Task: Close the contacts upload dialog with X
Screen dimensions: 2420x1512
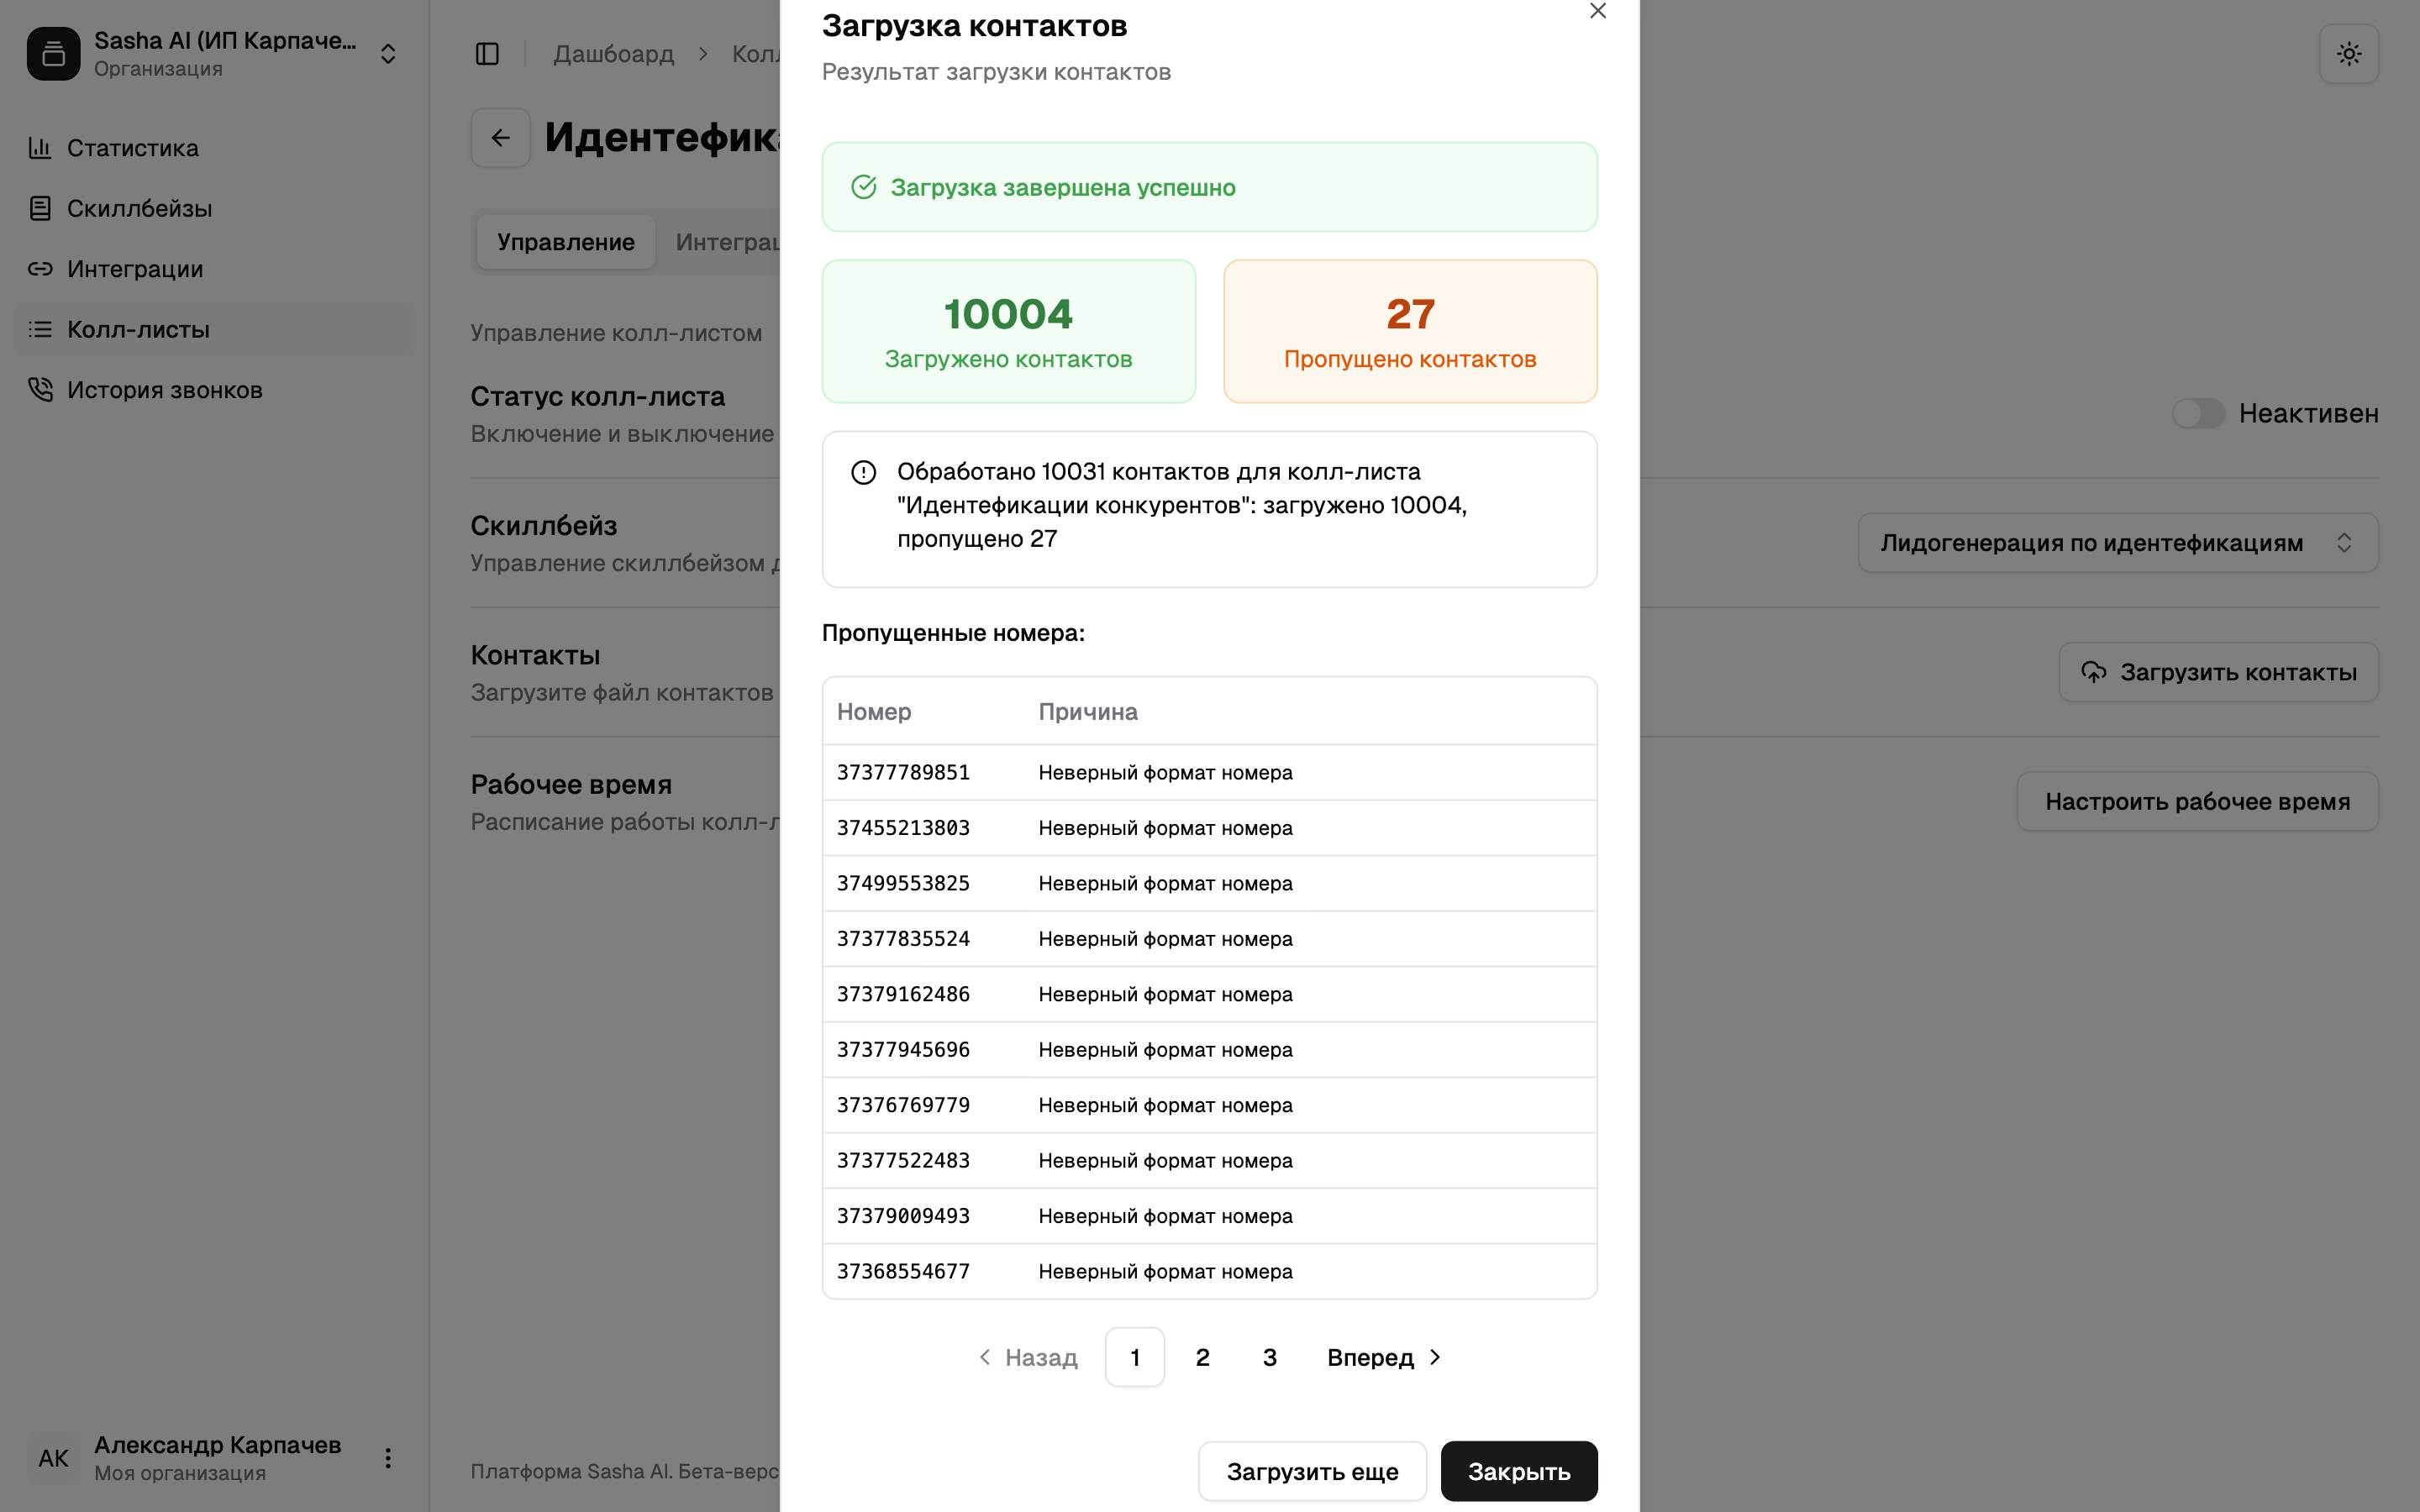Action: coord(1597,11)
